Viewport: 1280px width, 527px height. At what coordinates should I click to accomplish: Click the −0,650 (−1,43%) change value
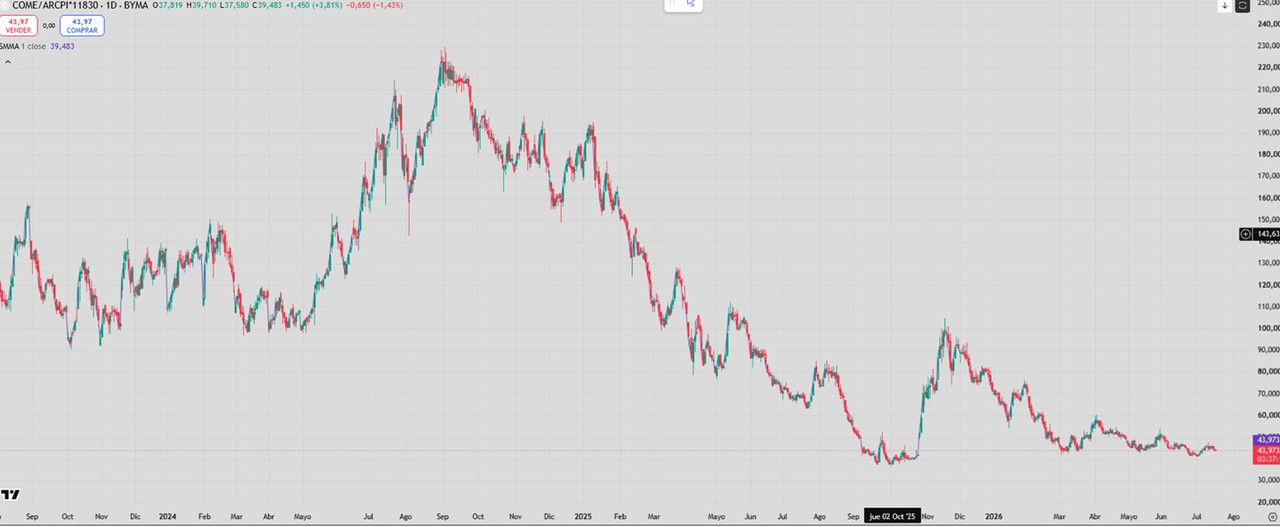[373, 5]
